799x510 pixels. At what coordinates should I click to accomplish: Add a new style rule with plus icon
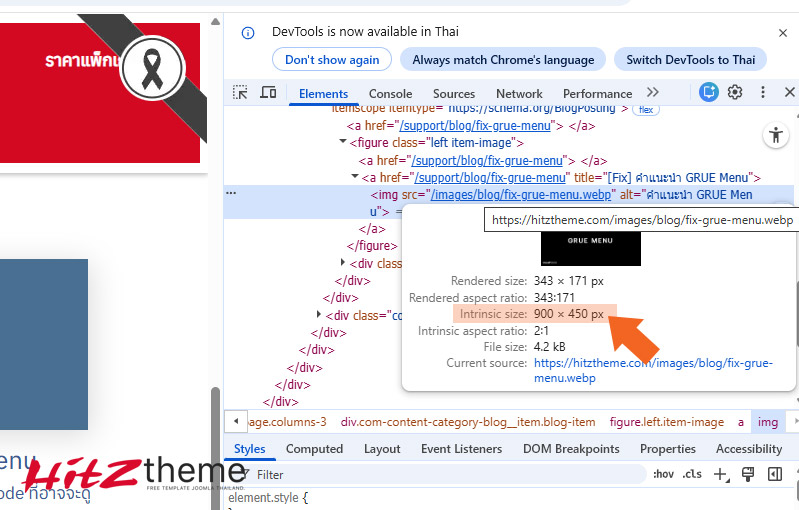(x=720, y=475)
